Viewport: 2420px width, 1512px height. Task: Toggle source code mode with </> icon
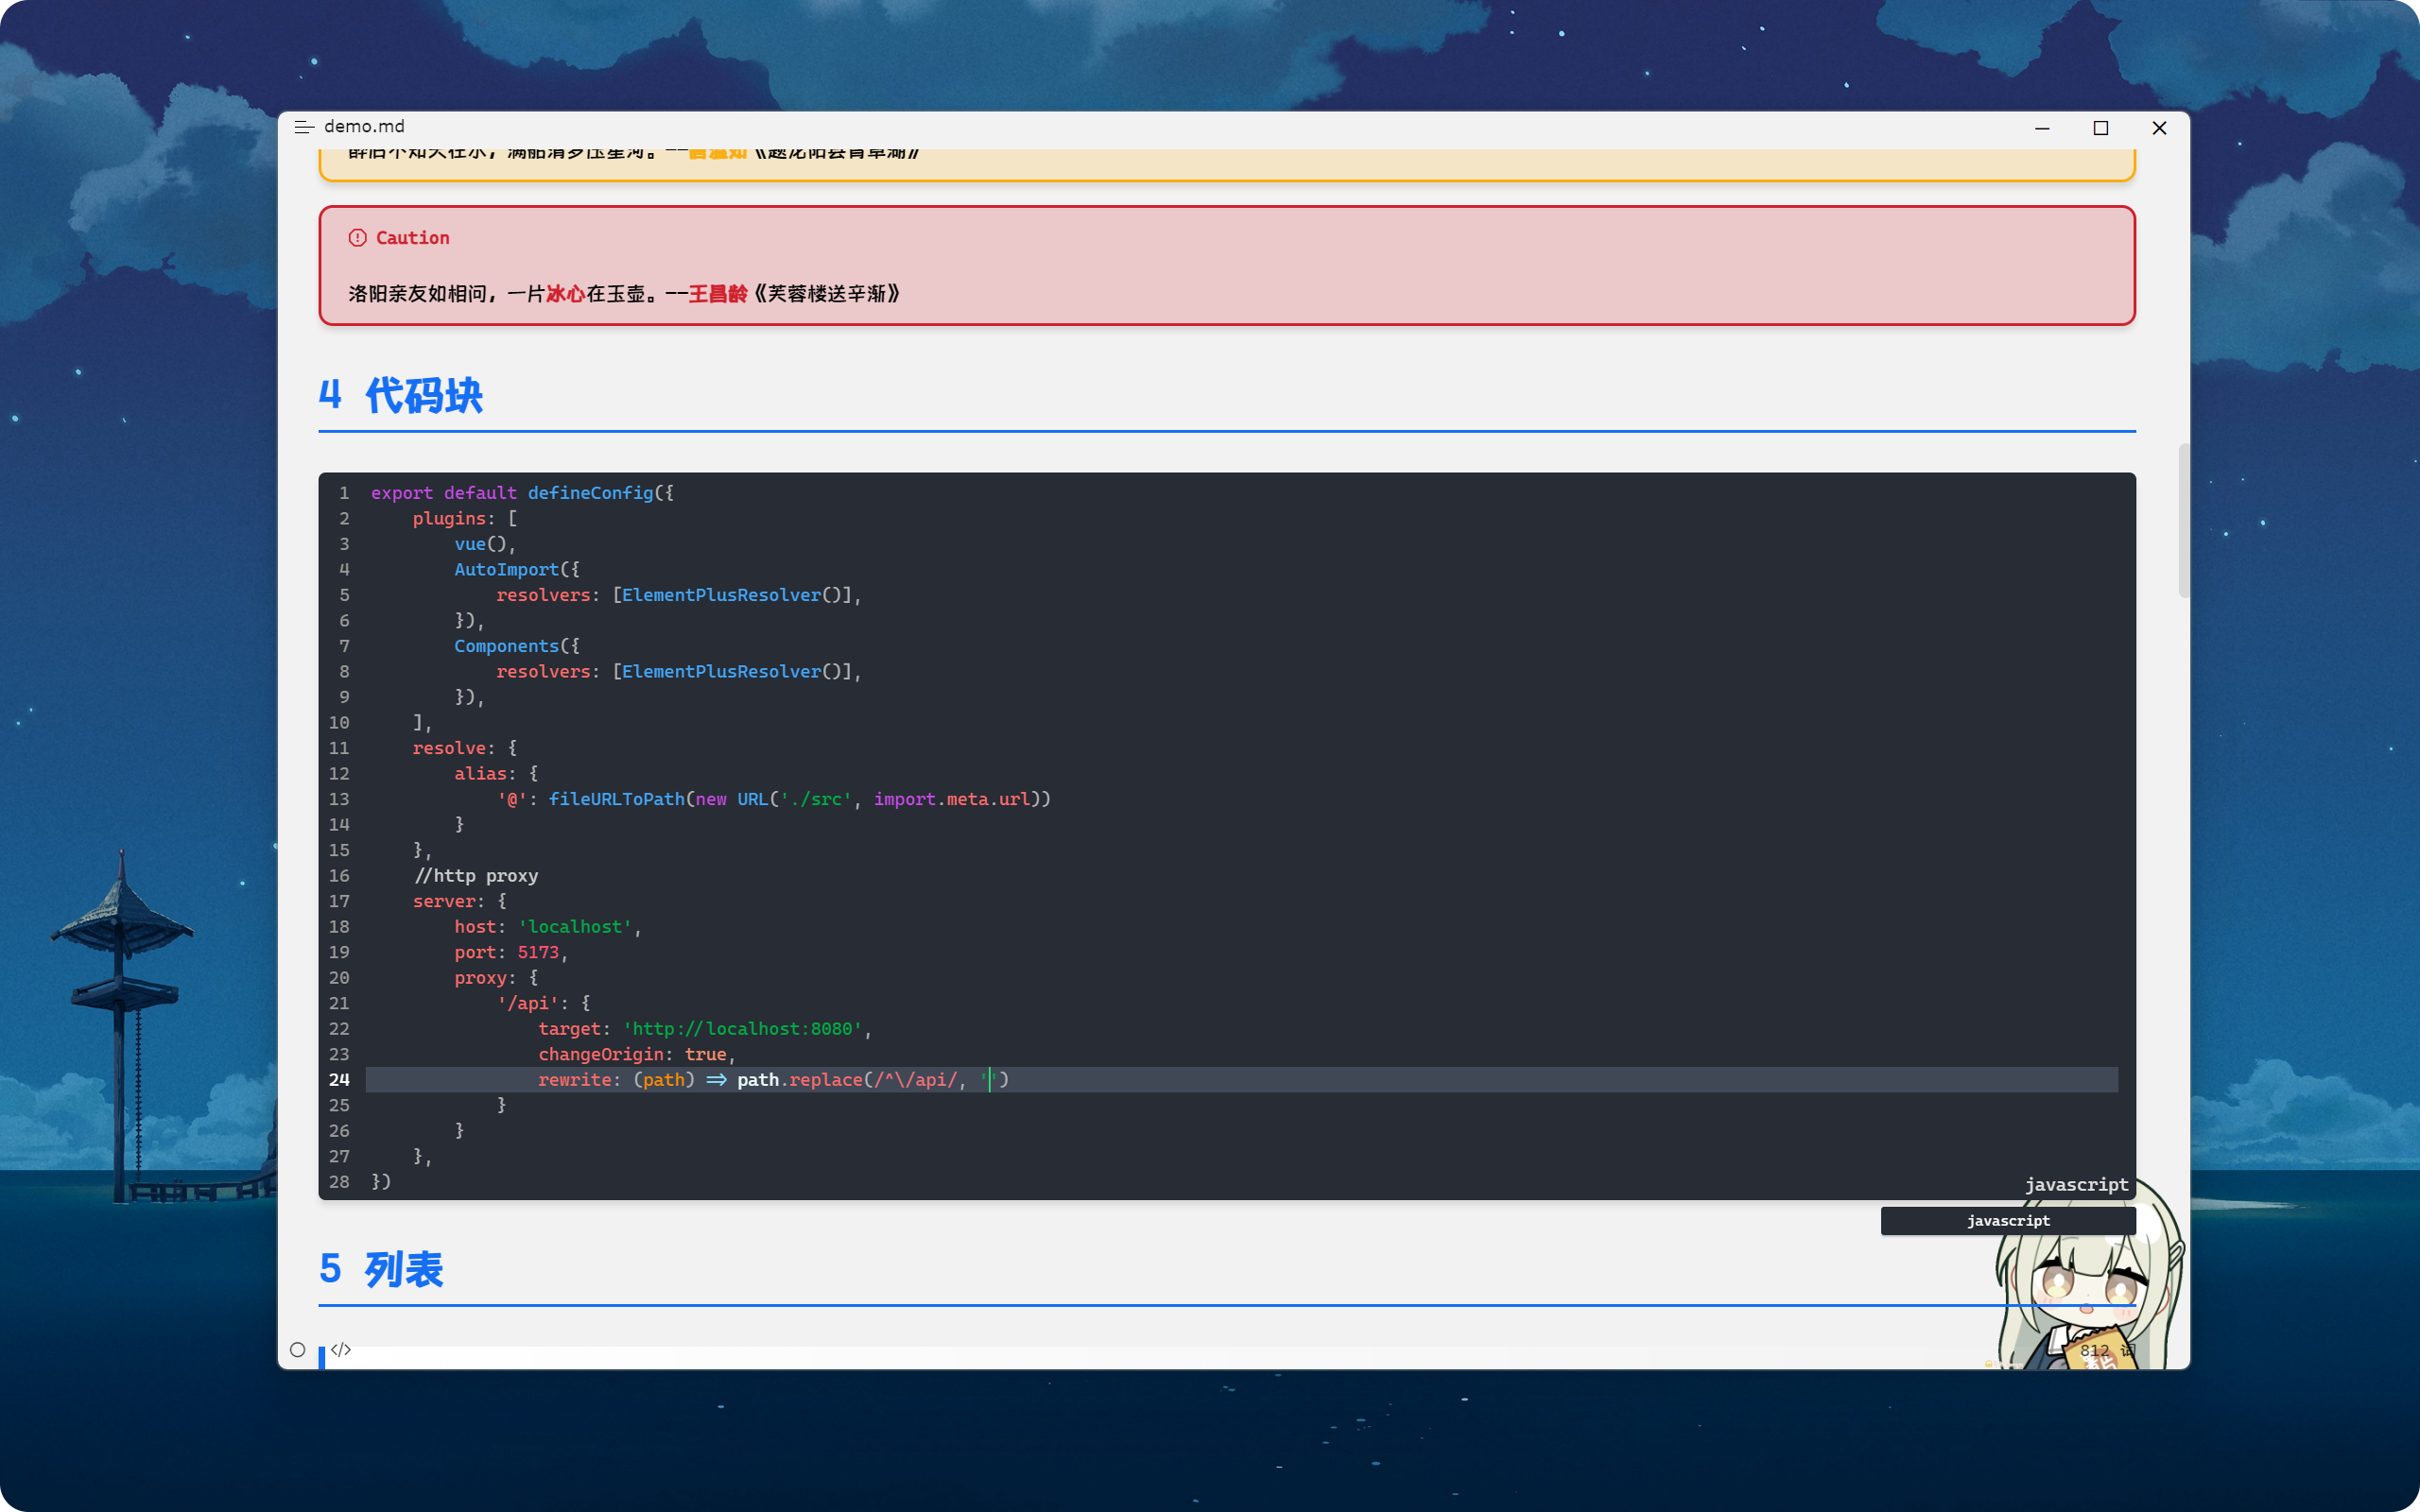pos(341,1349)
